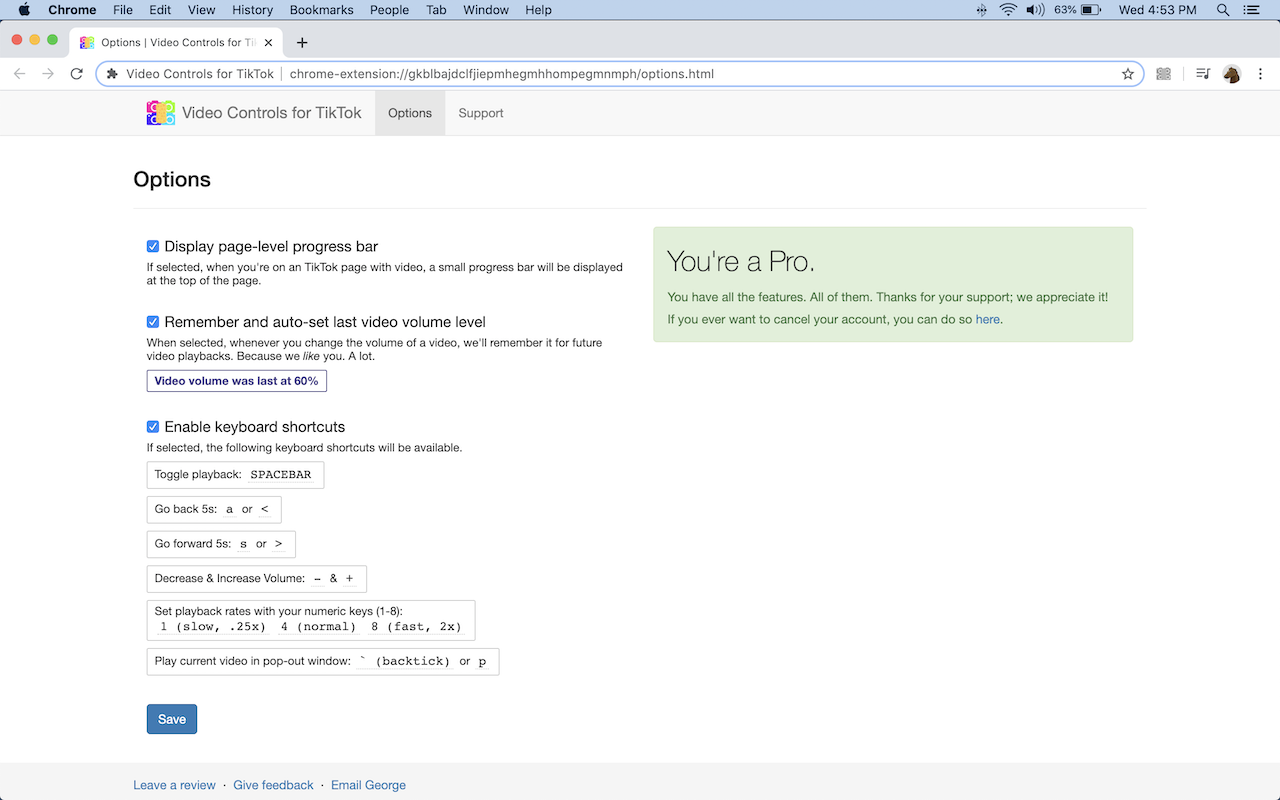Click the 'Go back 5s' shortcut box

point(214,509)
